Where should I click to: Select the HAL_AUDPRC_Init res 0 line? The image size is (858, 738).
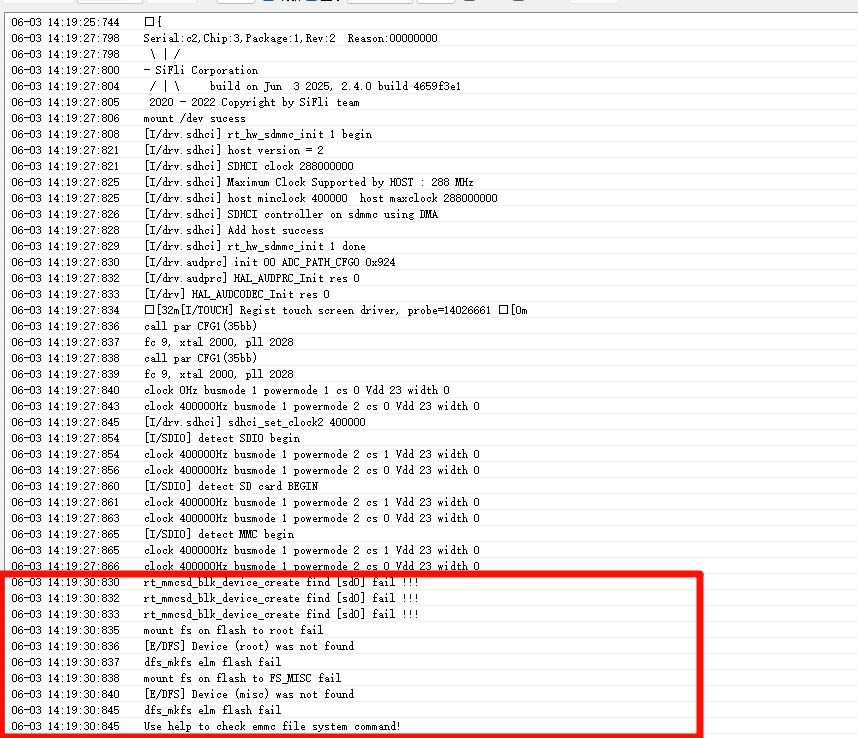[252, 278]
